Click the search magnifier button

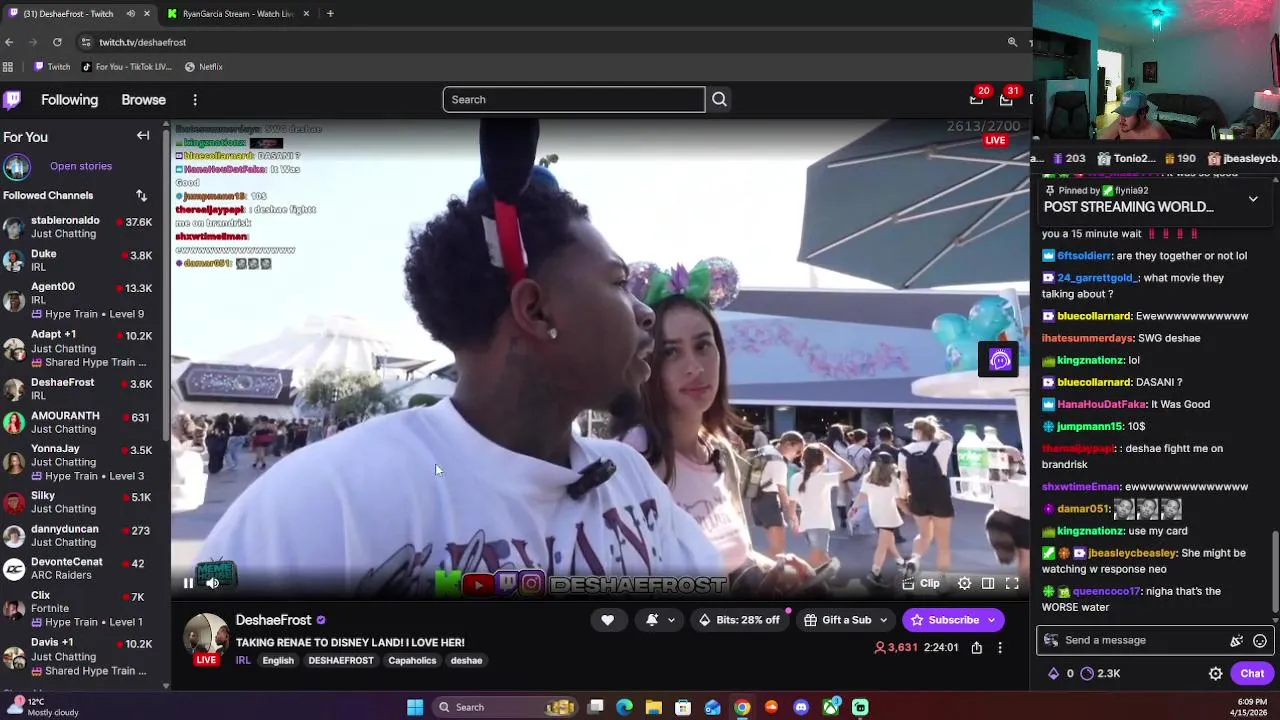point(719,100)
